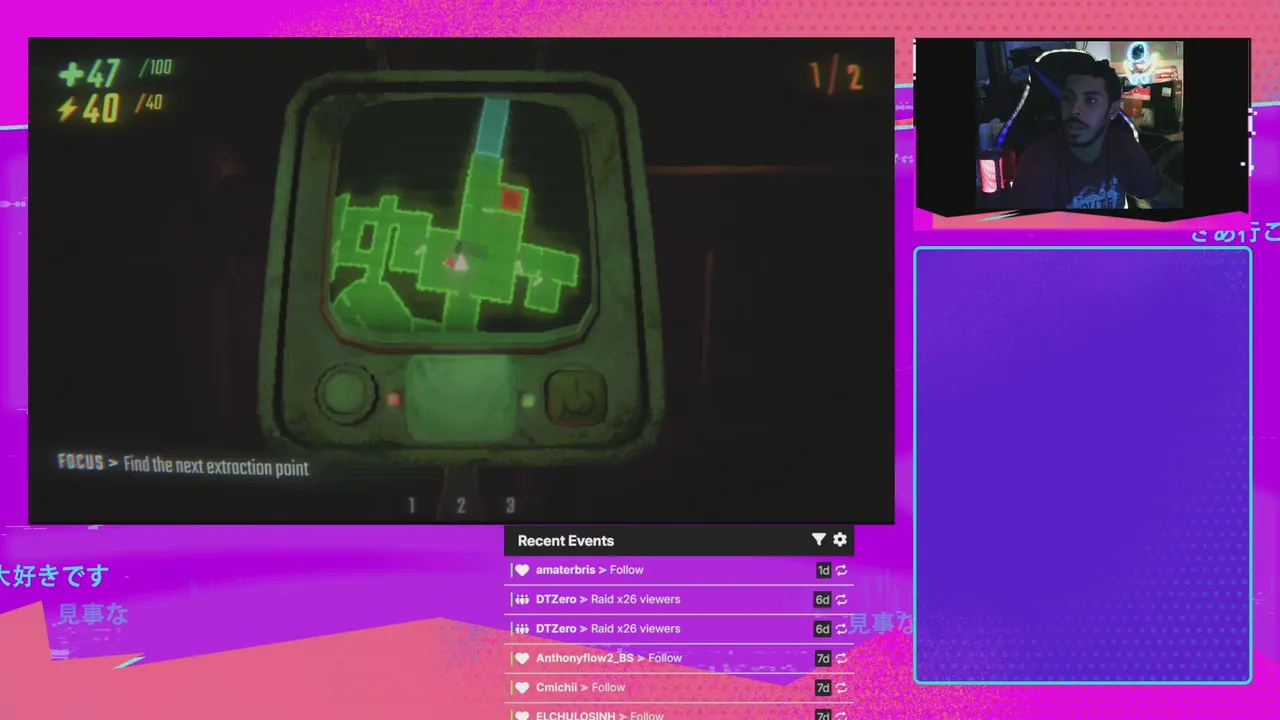Select hotbar slot 2 in the game
1280x720 pixels.
click(x=461, y=505)
